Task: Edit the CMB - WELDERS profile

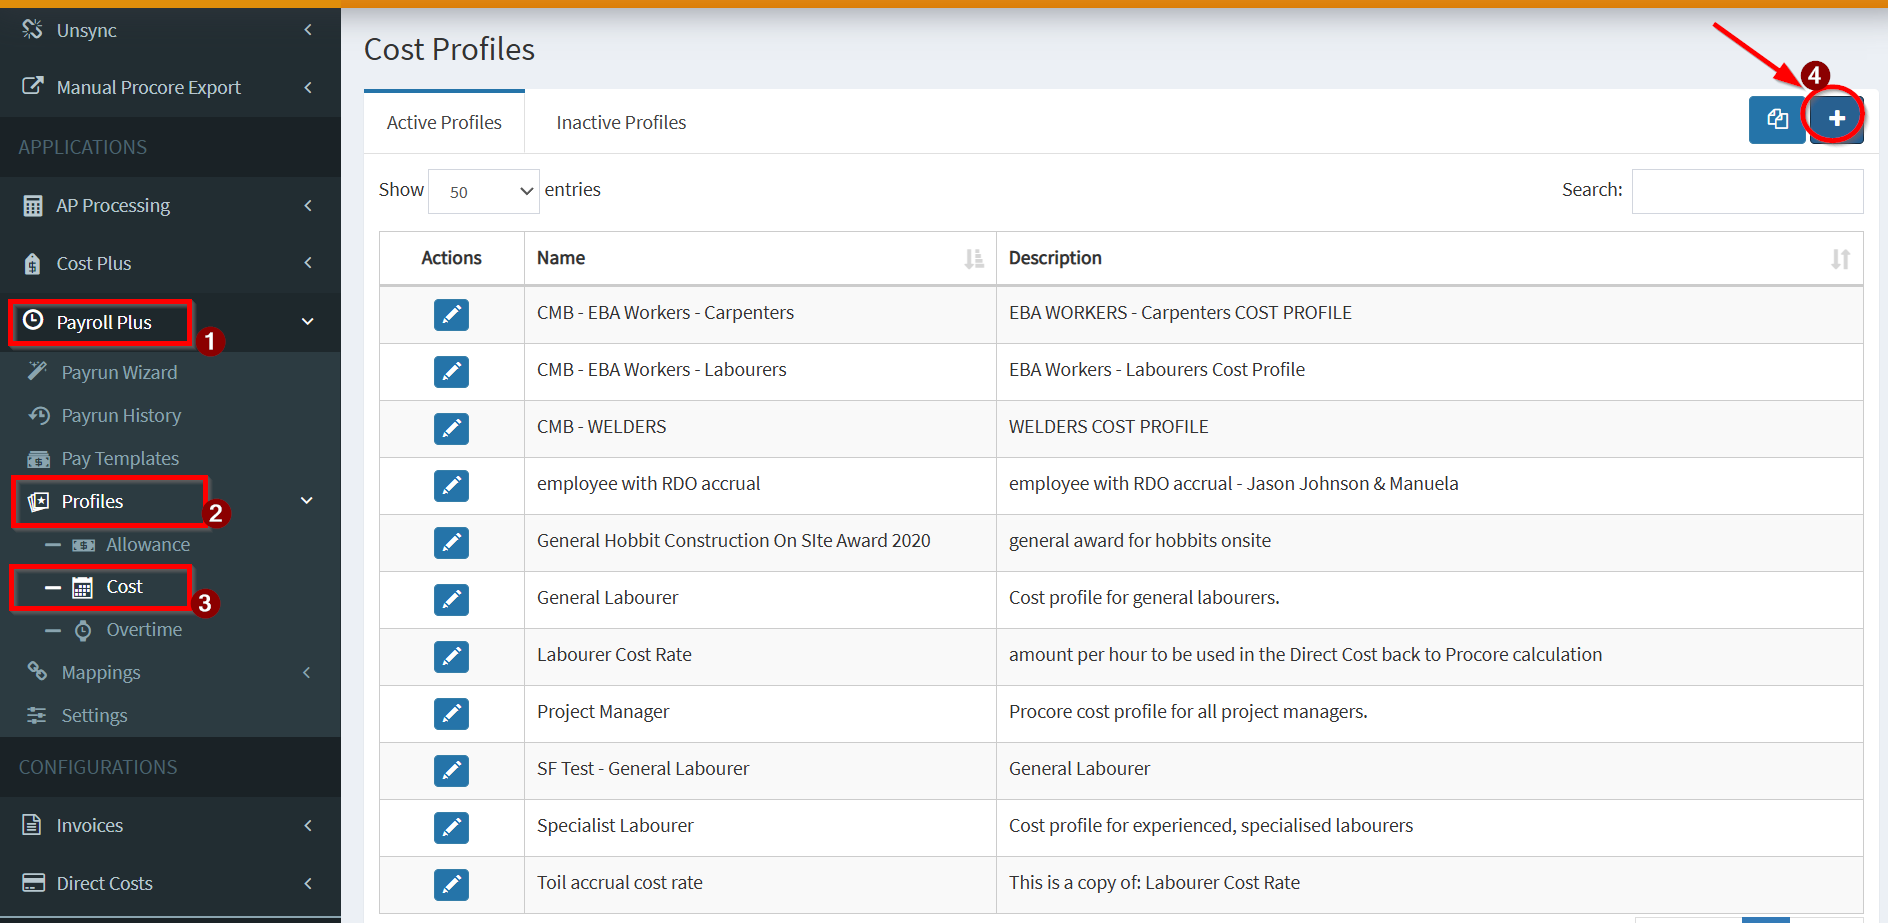Action: [x=451, y=429]
